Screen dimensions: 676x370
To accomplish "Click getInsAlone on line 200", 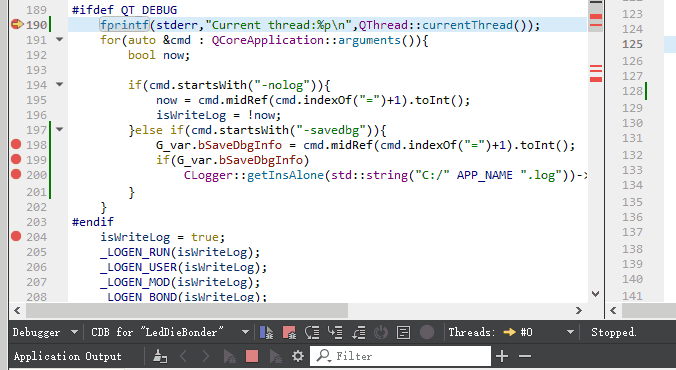I will (x=285, y=175).
